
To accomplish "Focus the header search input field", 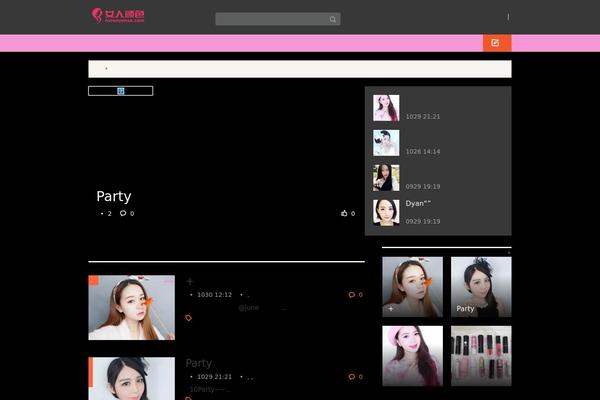I will 278,19.
